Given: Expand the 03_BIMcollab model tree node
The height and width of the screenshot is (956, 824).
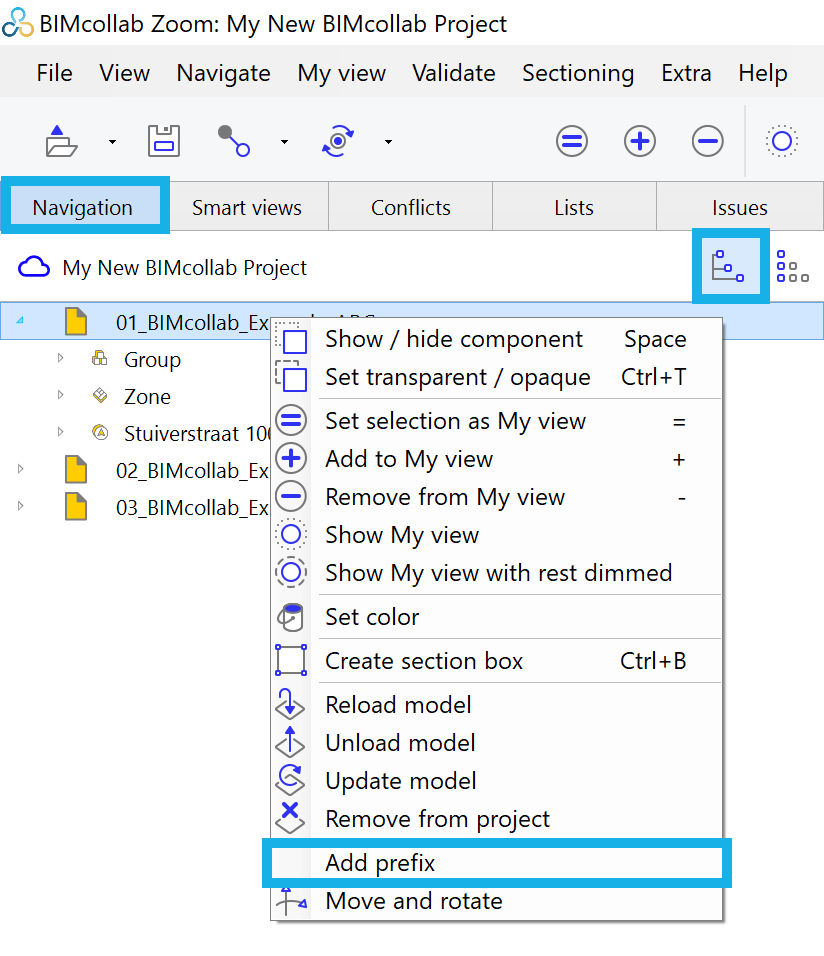Looking at the screenshot, I should coord(21,506).
